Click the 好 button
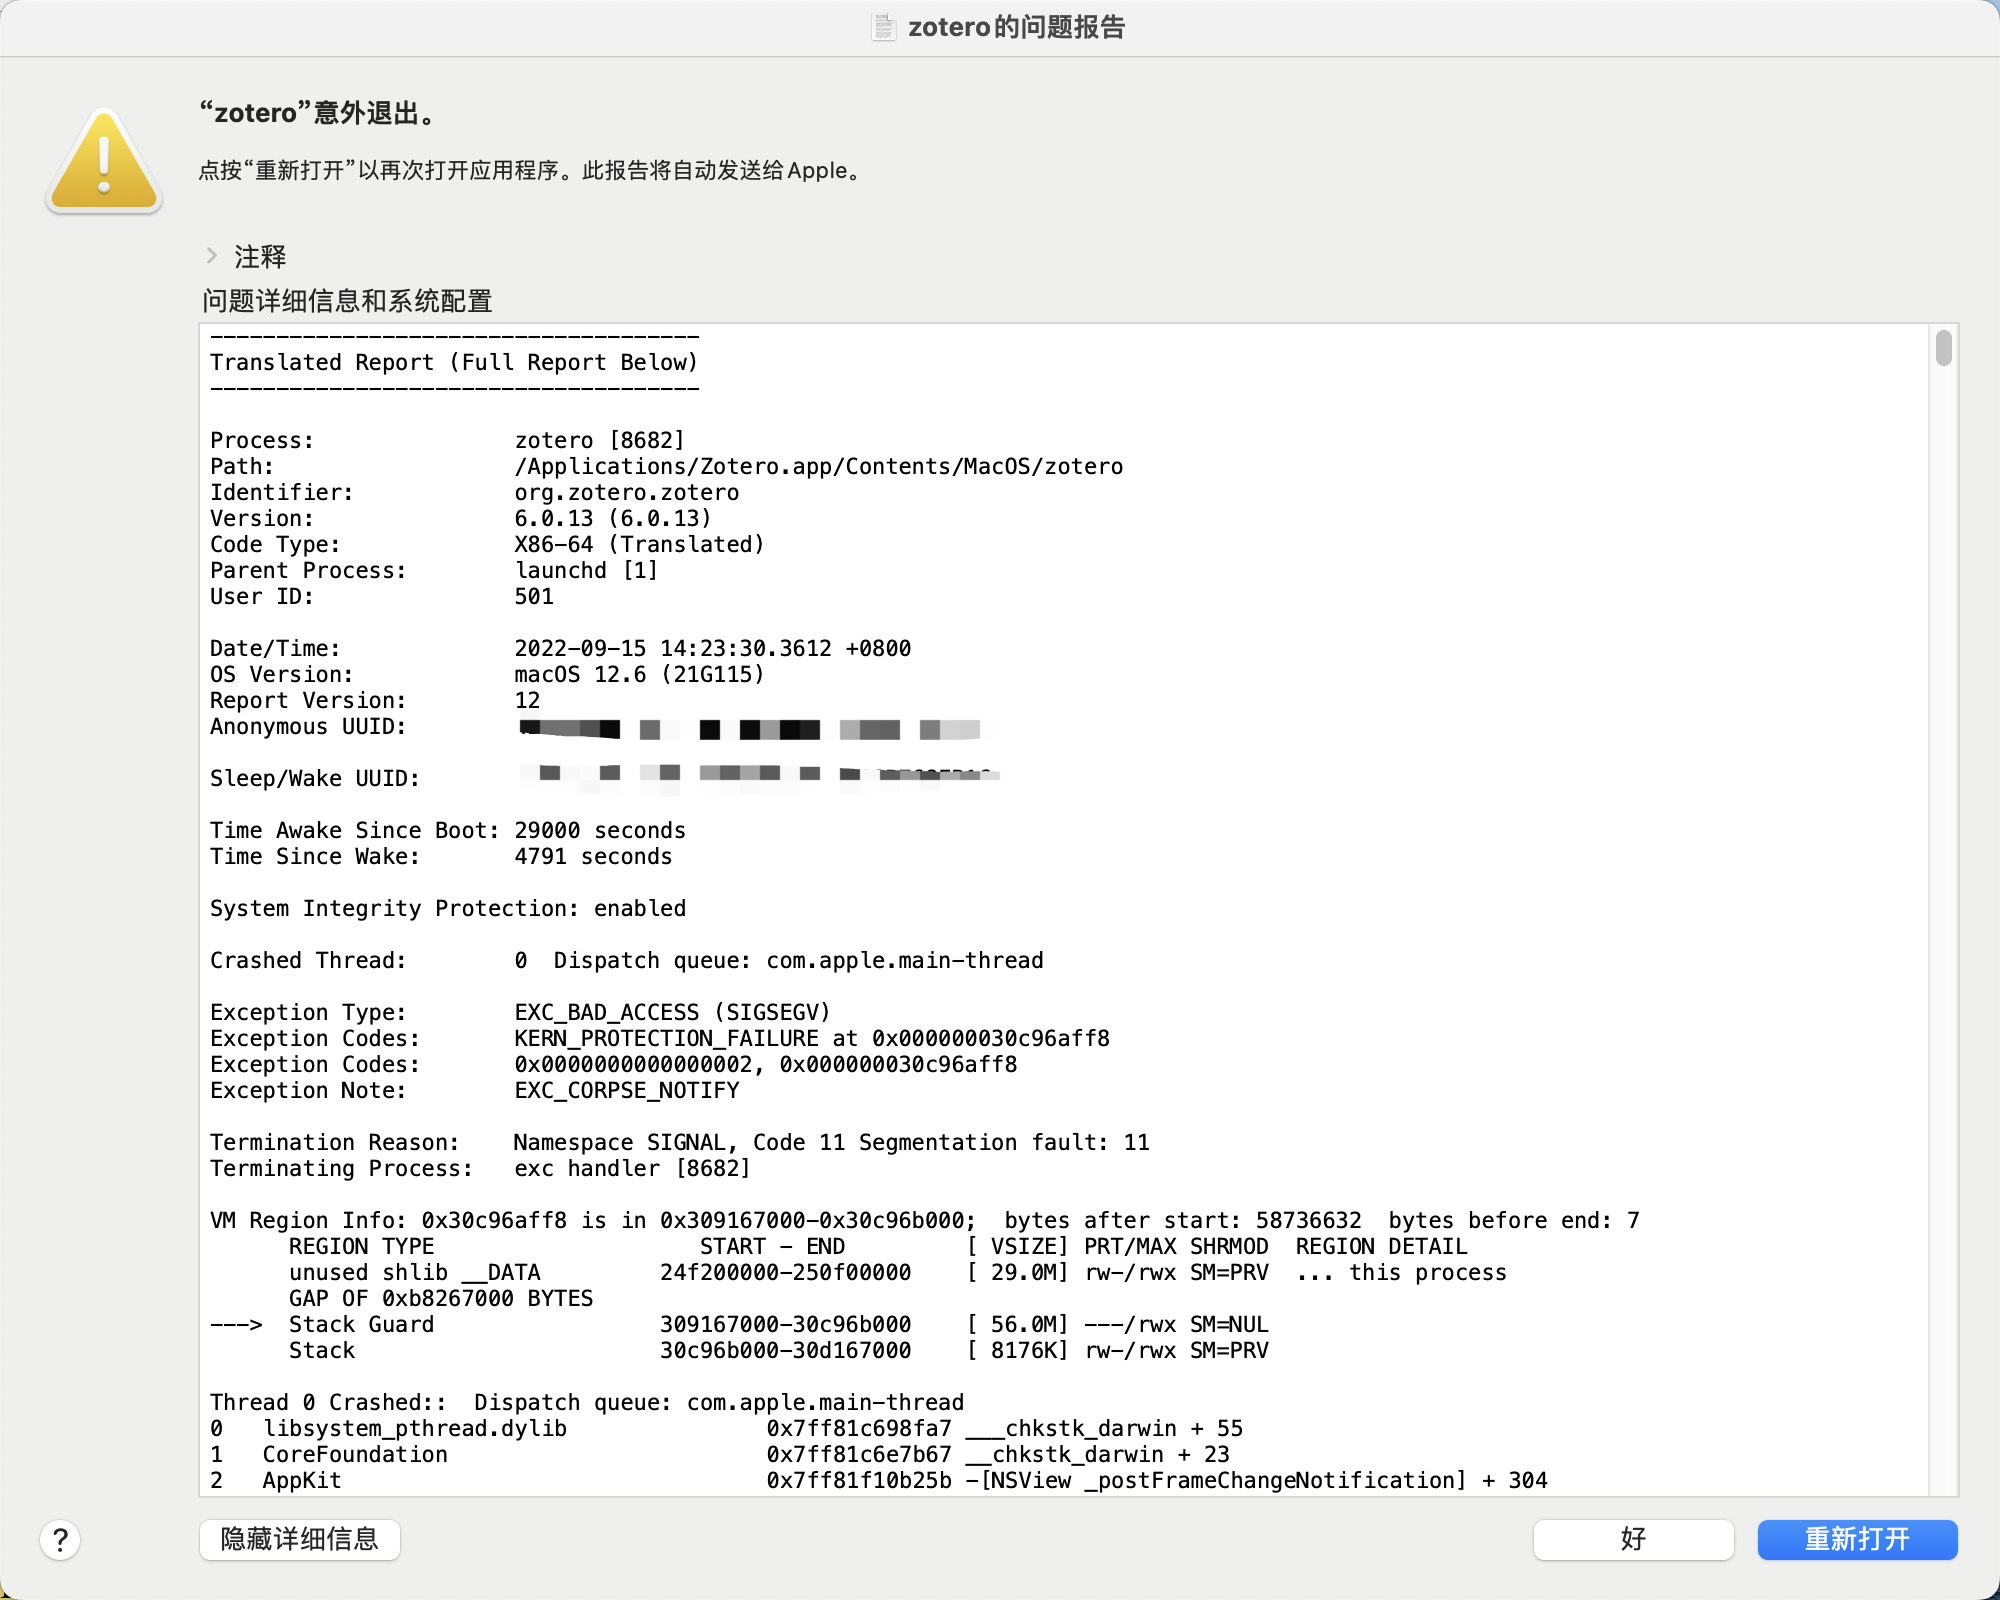Image resolution: width=2000 pixels, height=1600 pixels. coord(1633,1539)
